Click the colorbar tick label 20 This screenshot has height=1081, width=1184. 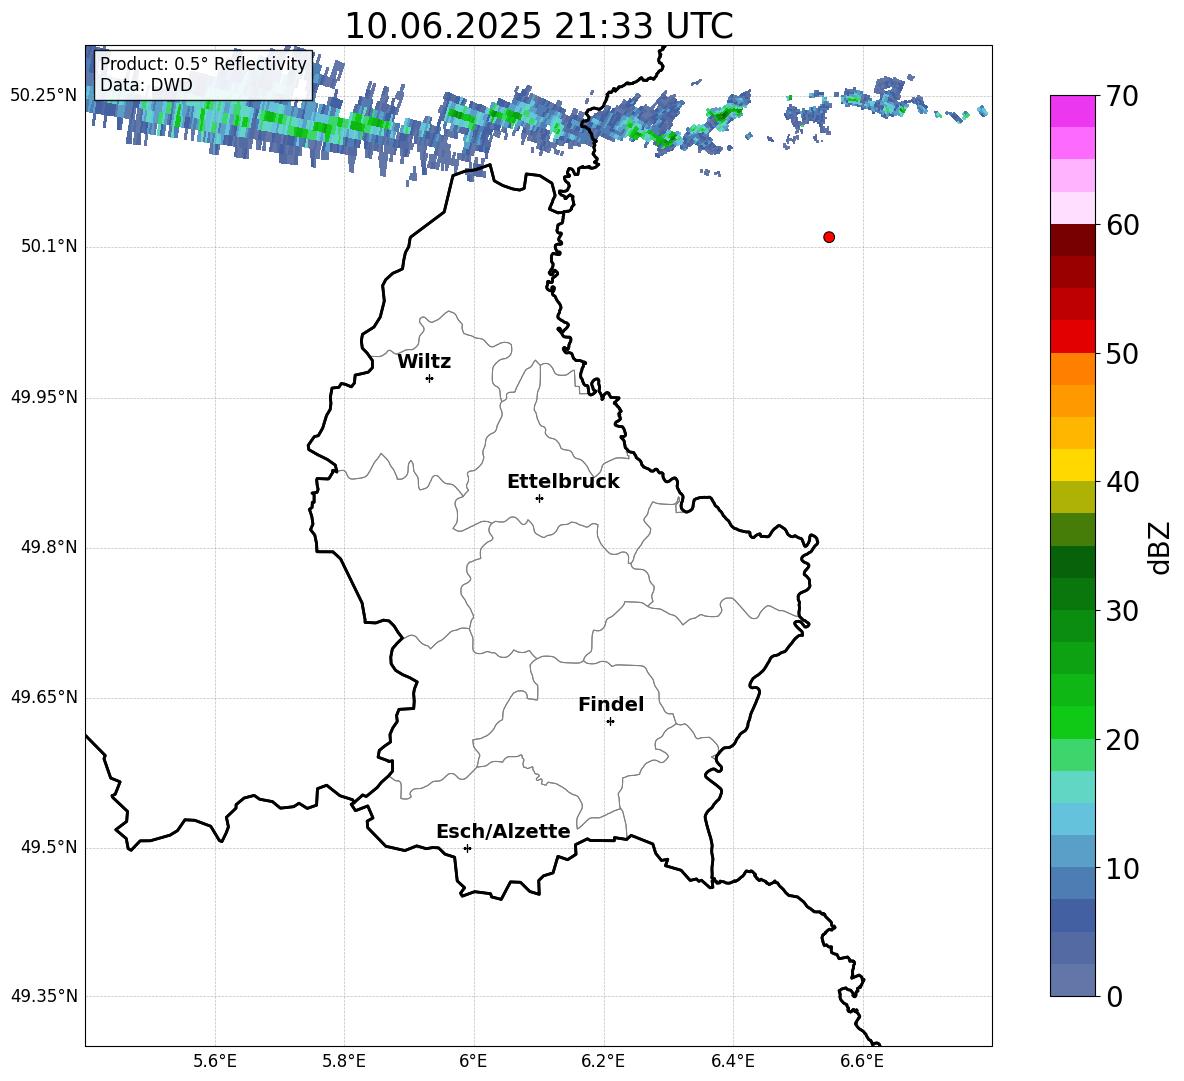1122,740
